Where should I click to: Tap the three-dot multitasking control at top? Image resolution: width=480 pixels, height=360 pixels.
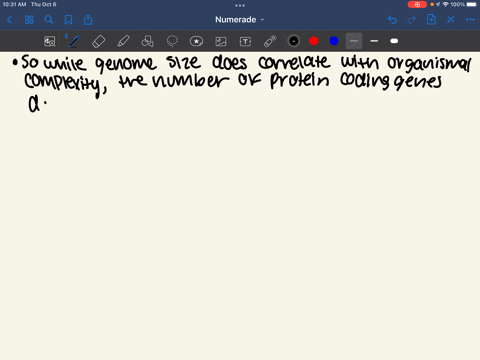click(x=240, y=5)
